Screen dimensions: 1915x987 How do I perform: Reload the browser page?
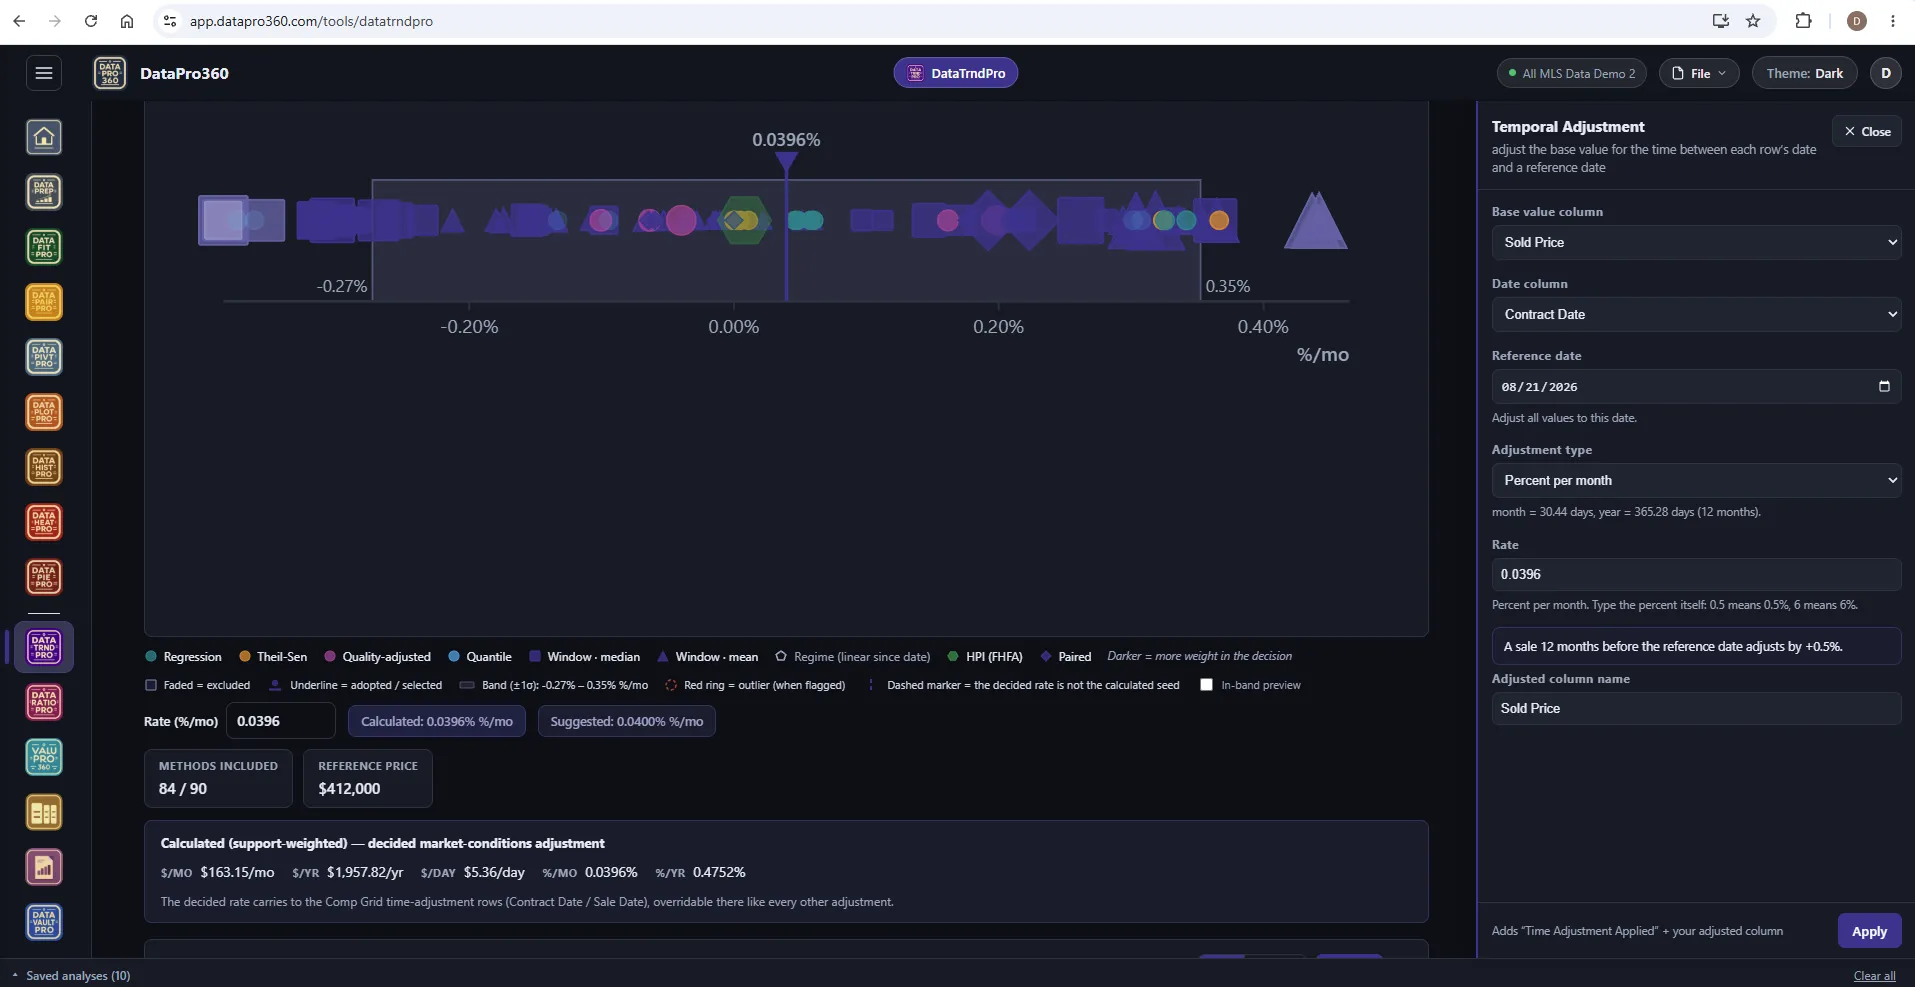91,21
